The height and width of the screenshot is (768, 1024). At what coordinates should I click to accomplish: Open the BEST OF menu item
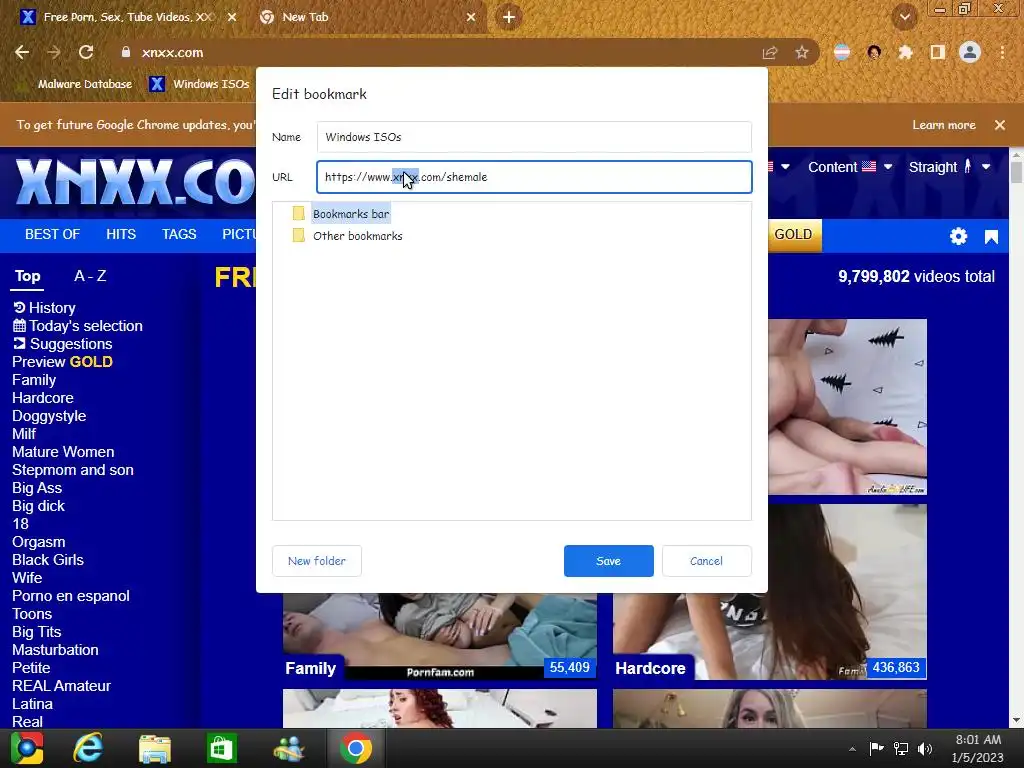pyautogui.click(x=52, y=234)
